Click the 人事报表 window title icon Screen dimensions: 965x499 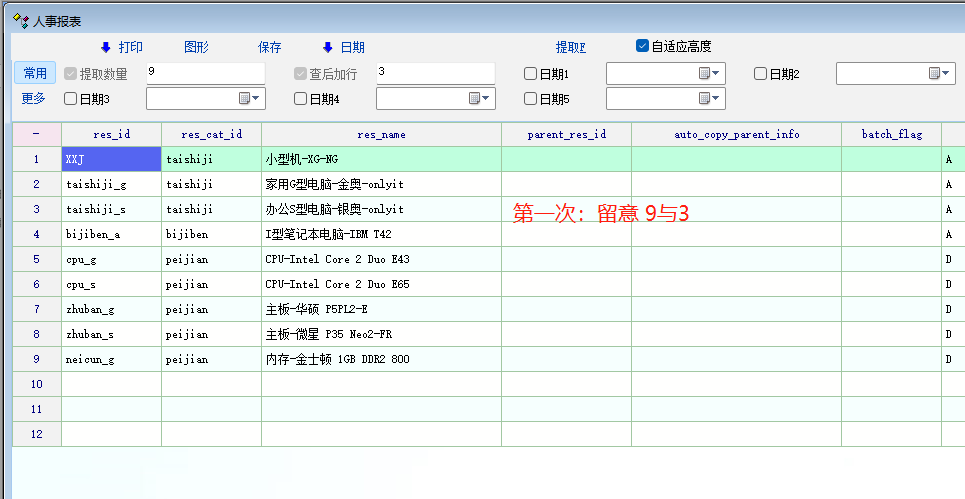tap(19, 20)
